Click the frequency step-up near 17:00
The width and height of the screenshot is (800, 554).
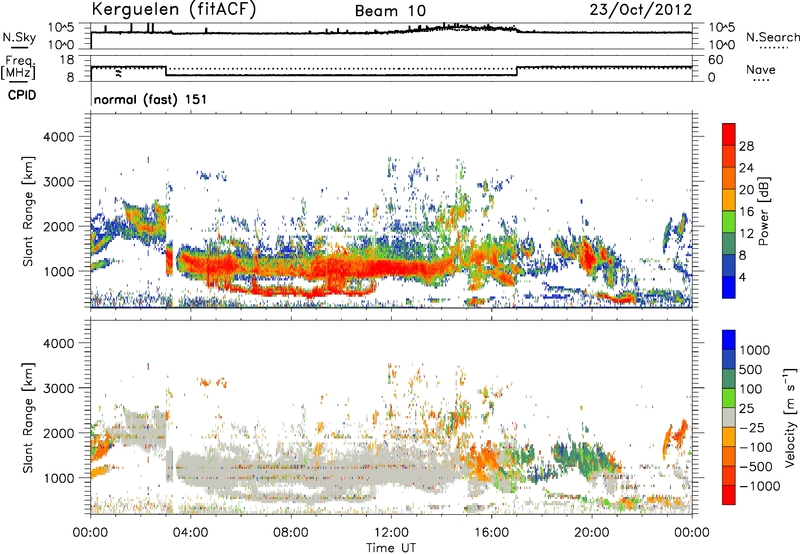(517, 71)
